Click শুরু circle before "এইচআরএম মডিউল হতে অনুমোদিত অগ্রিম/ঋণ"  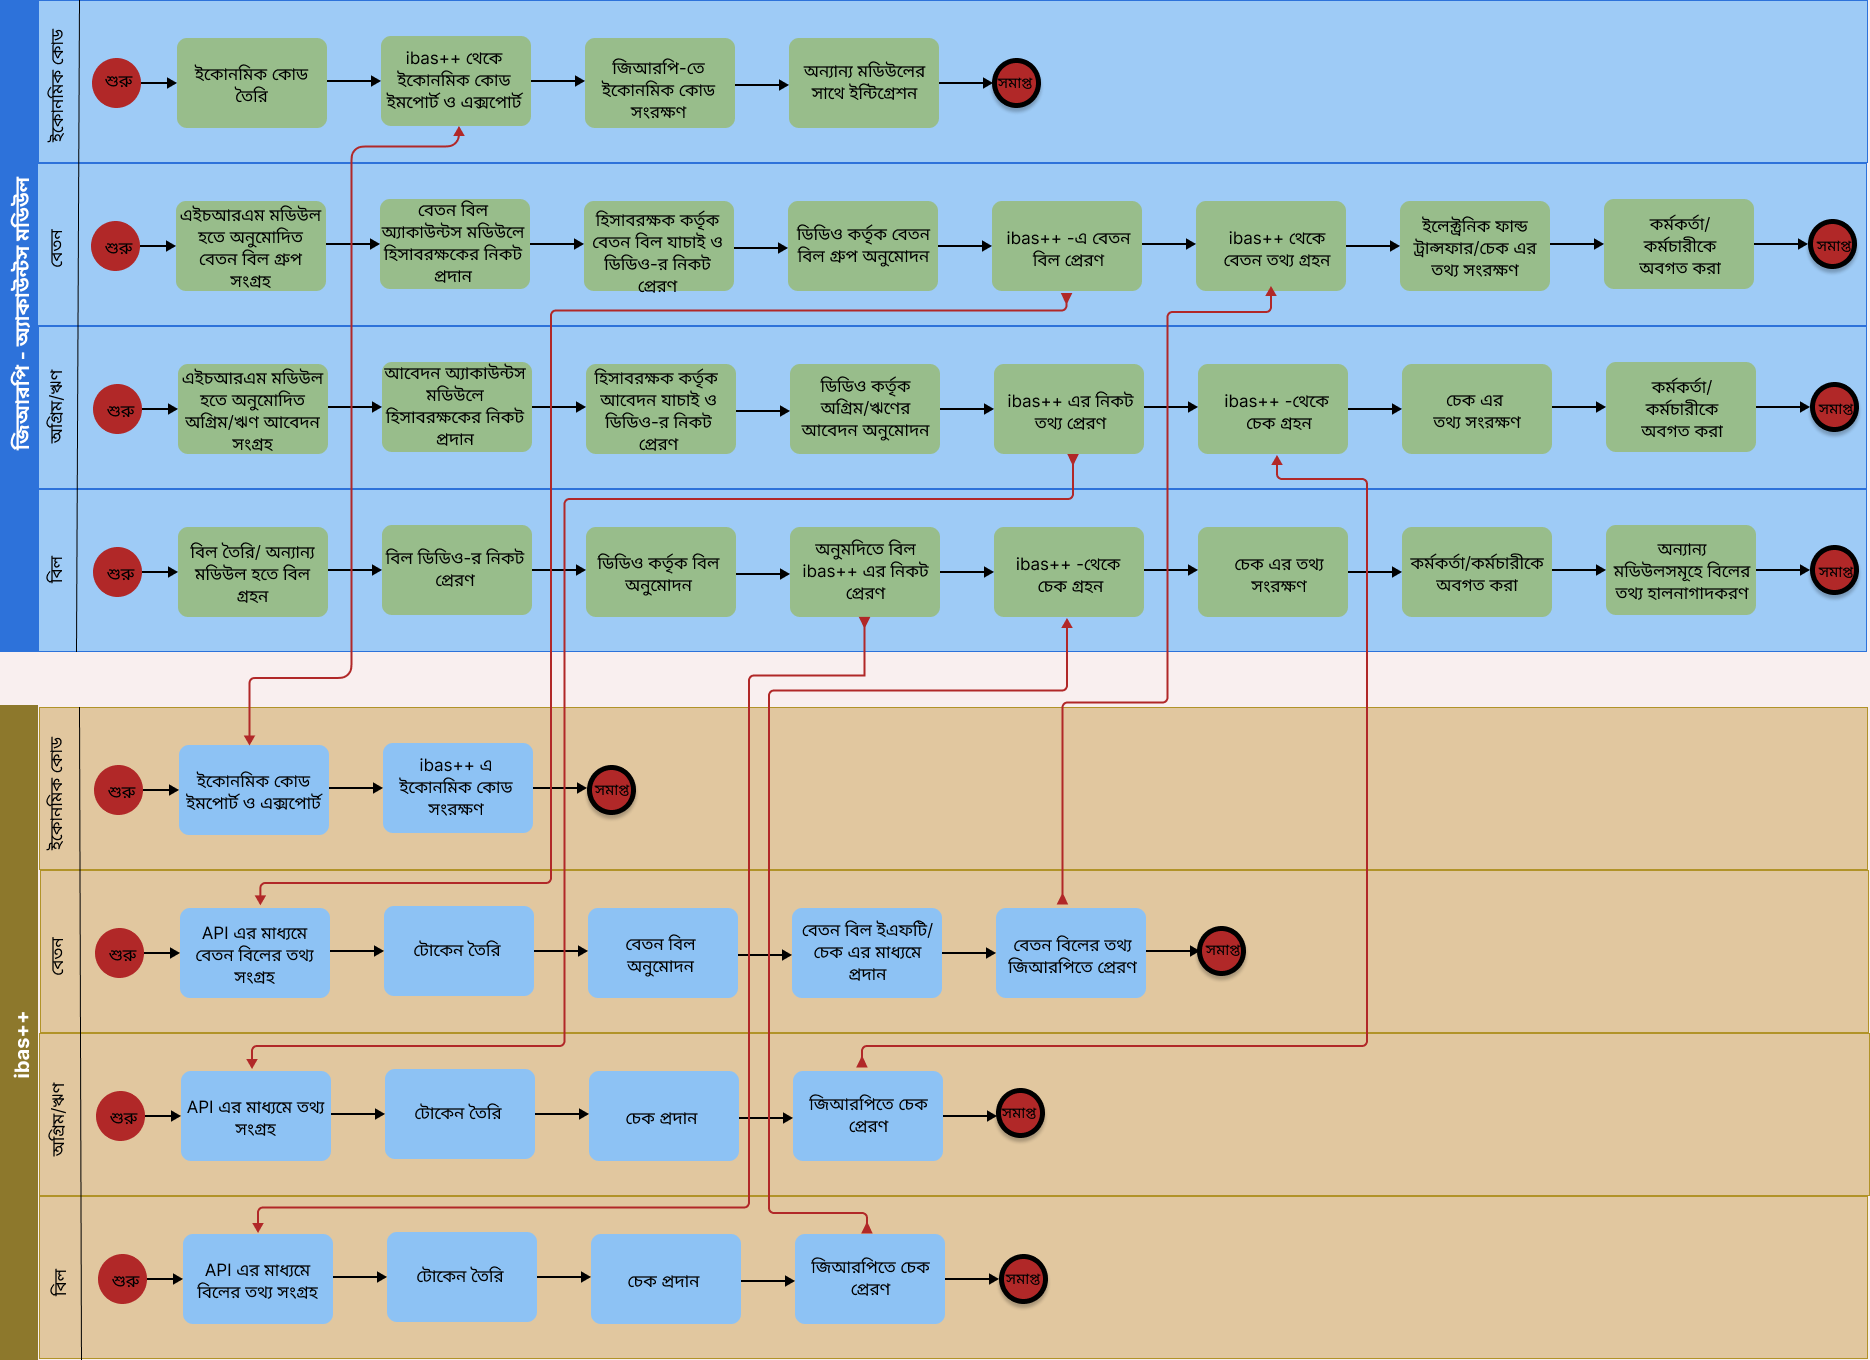(x=118, y=409)
